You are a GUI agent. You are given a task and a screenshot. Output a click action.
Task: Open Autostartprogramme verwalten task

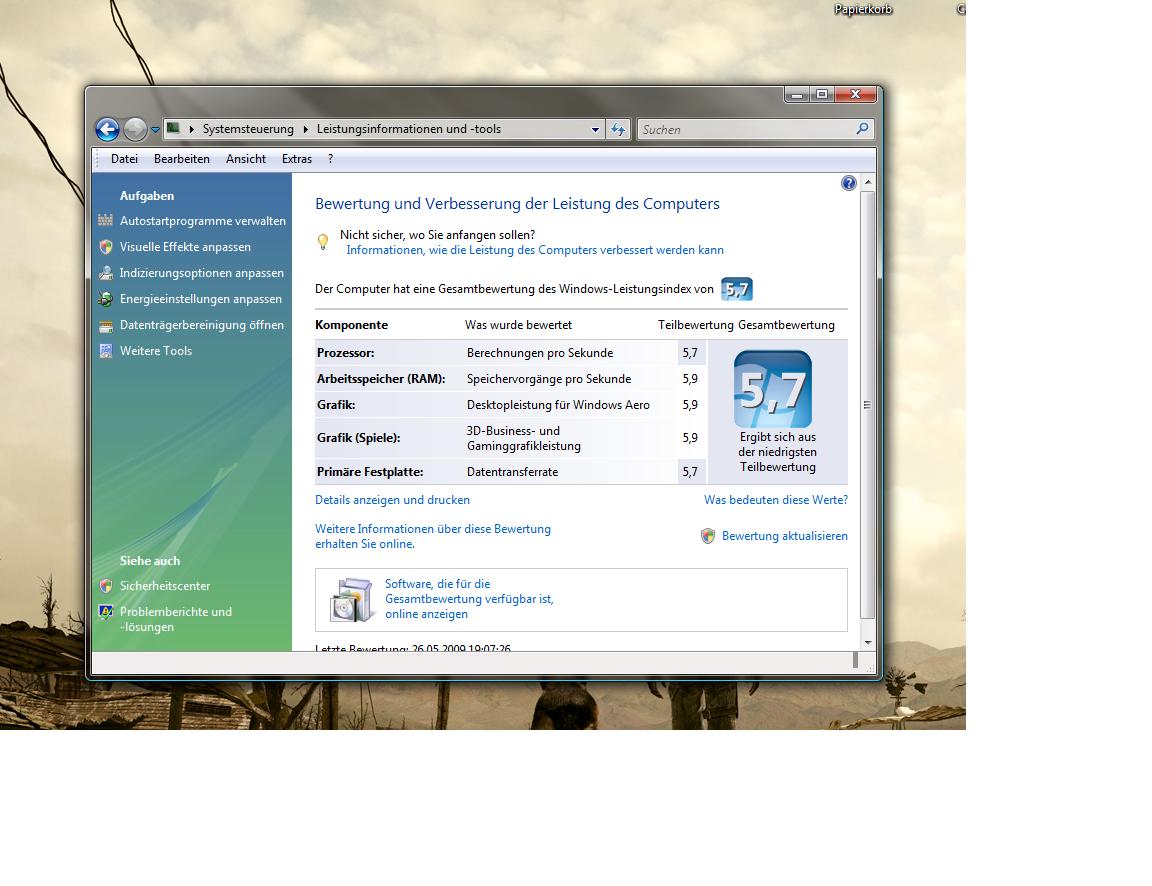[203, 221]
